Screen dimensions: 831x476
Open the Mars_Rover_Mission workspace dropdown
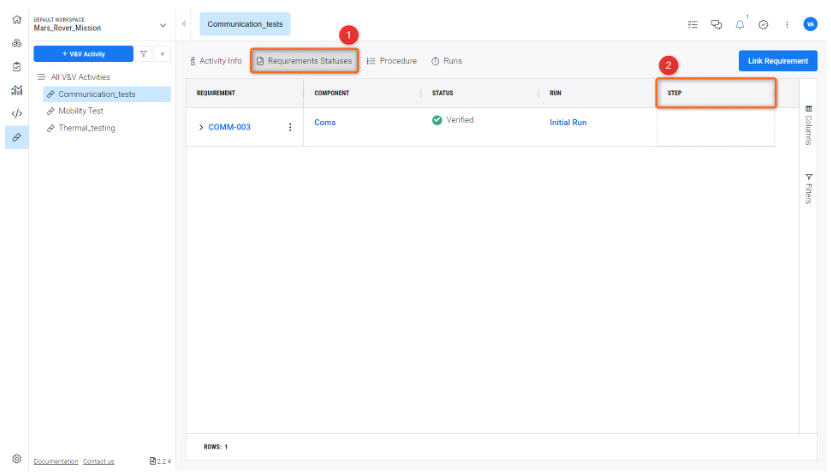[x=163, y=25]
